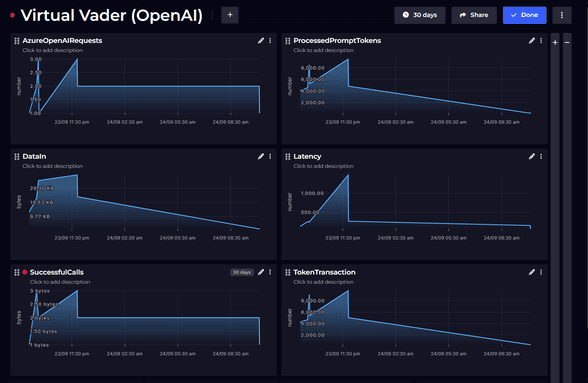Grab the DataIn panel drag handle
588x383 pixels.
16,157
